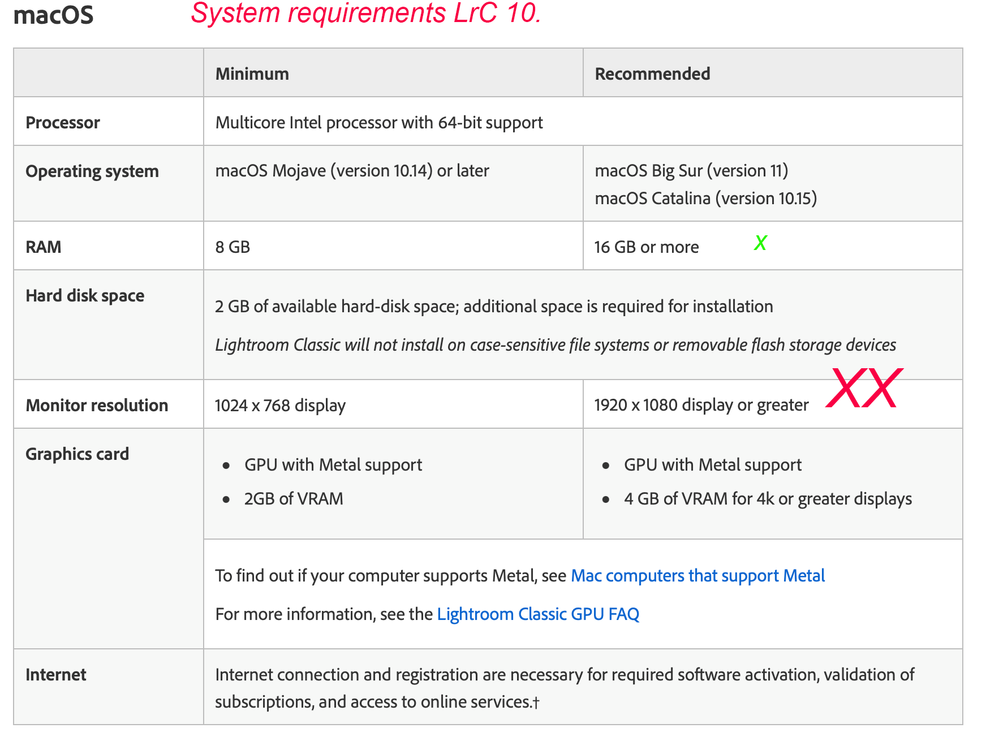Click the Graphics card row label
The image size is (999, 741).
click(x=77, y=454)
